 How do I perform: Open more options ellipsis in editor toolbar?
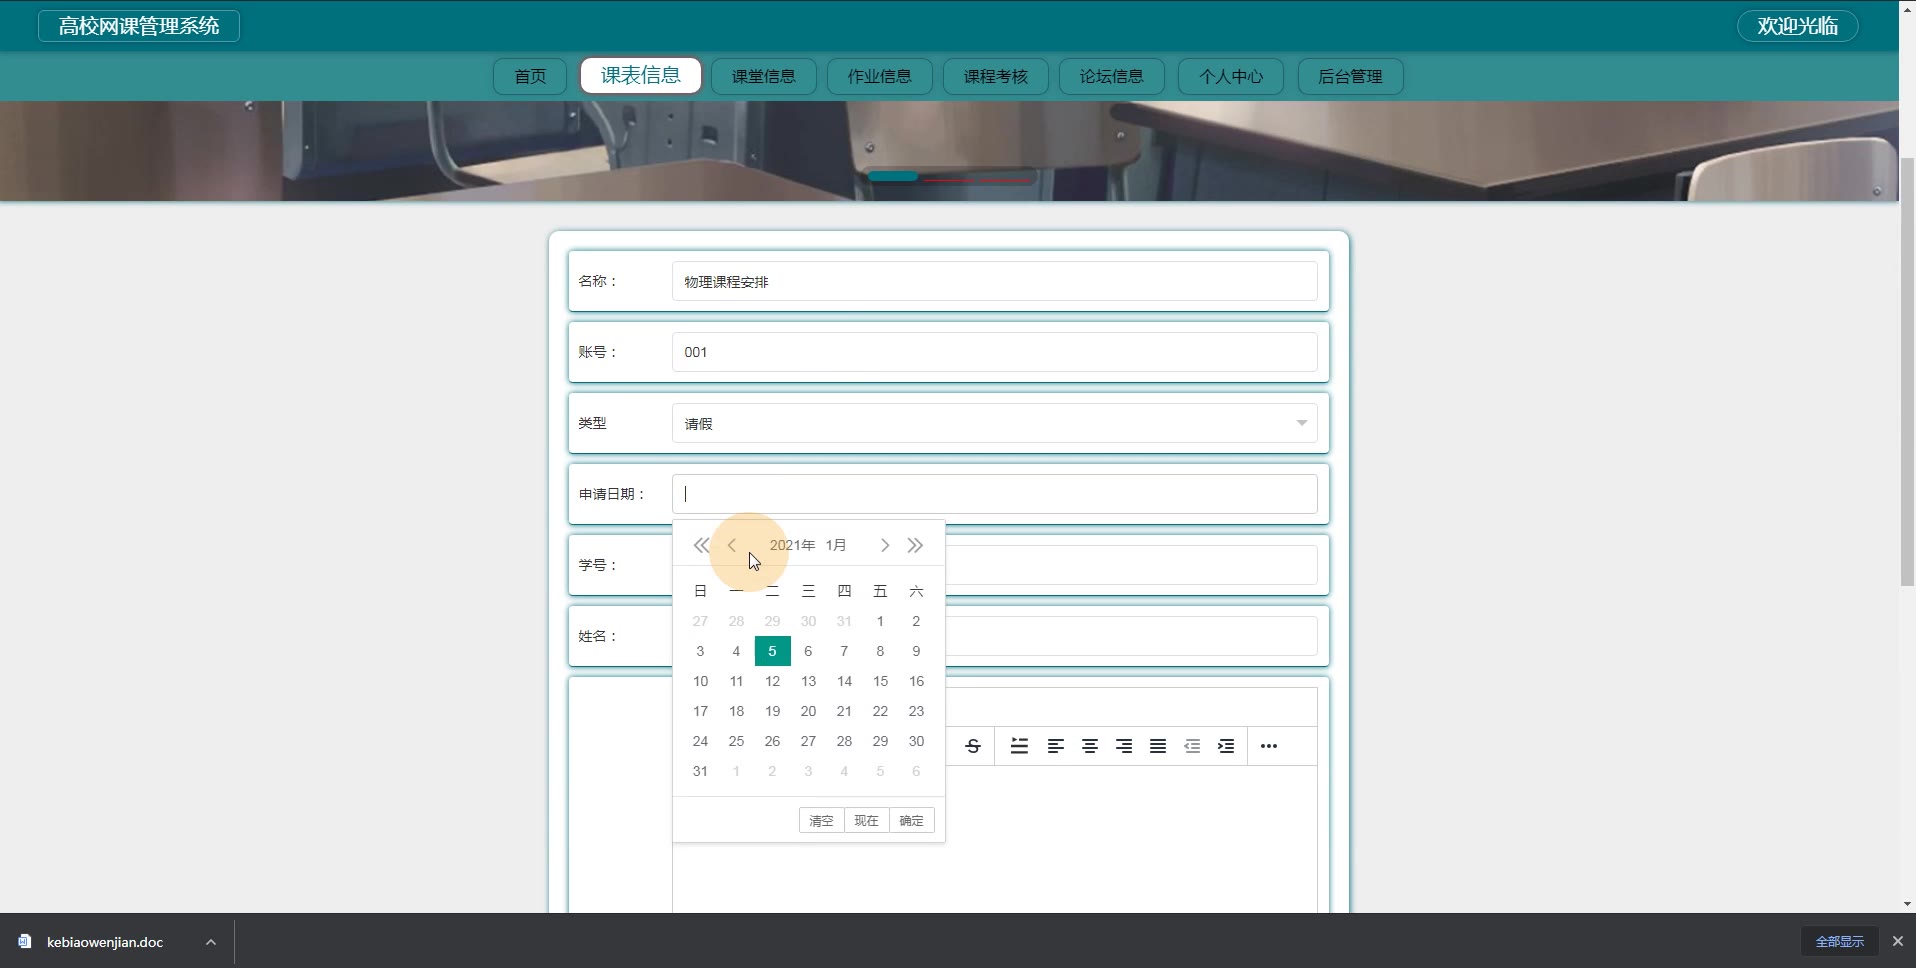point(1269,746)
